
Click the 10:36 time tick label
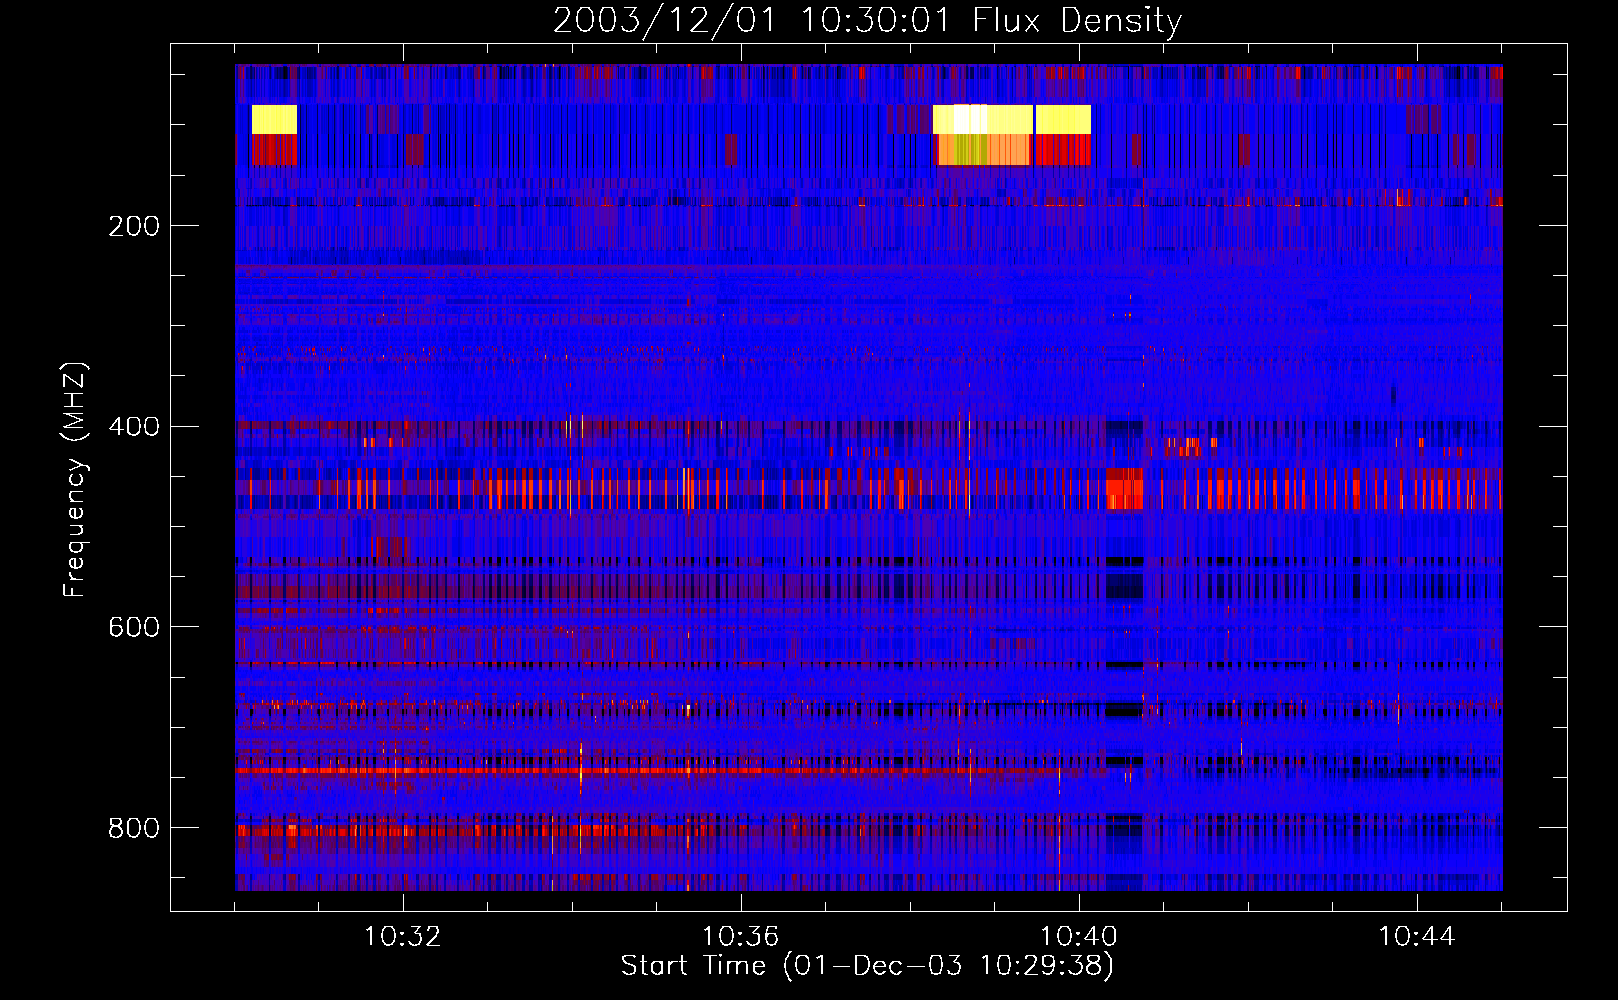click(x=741, y=937)
